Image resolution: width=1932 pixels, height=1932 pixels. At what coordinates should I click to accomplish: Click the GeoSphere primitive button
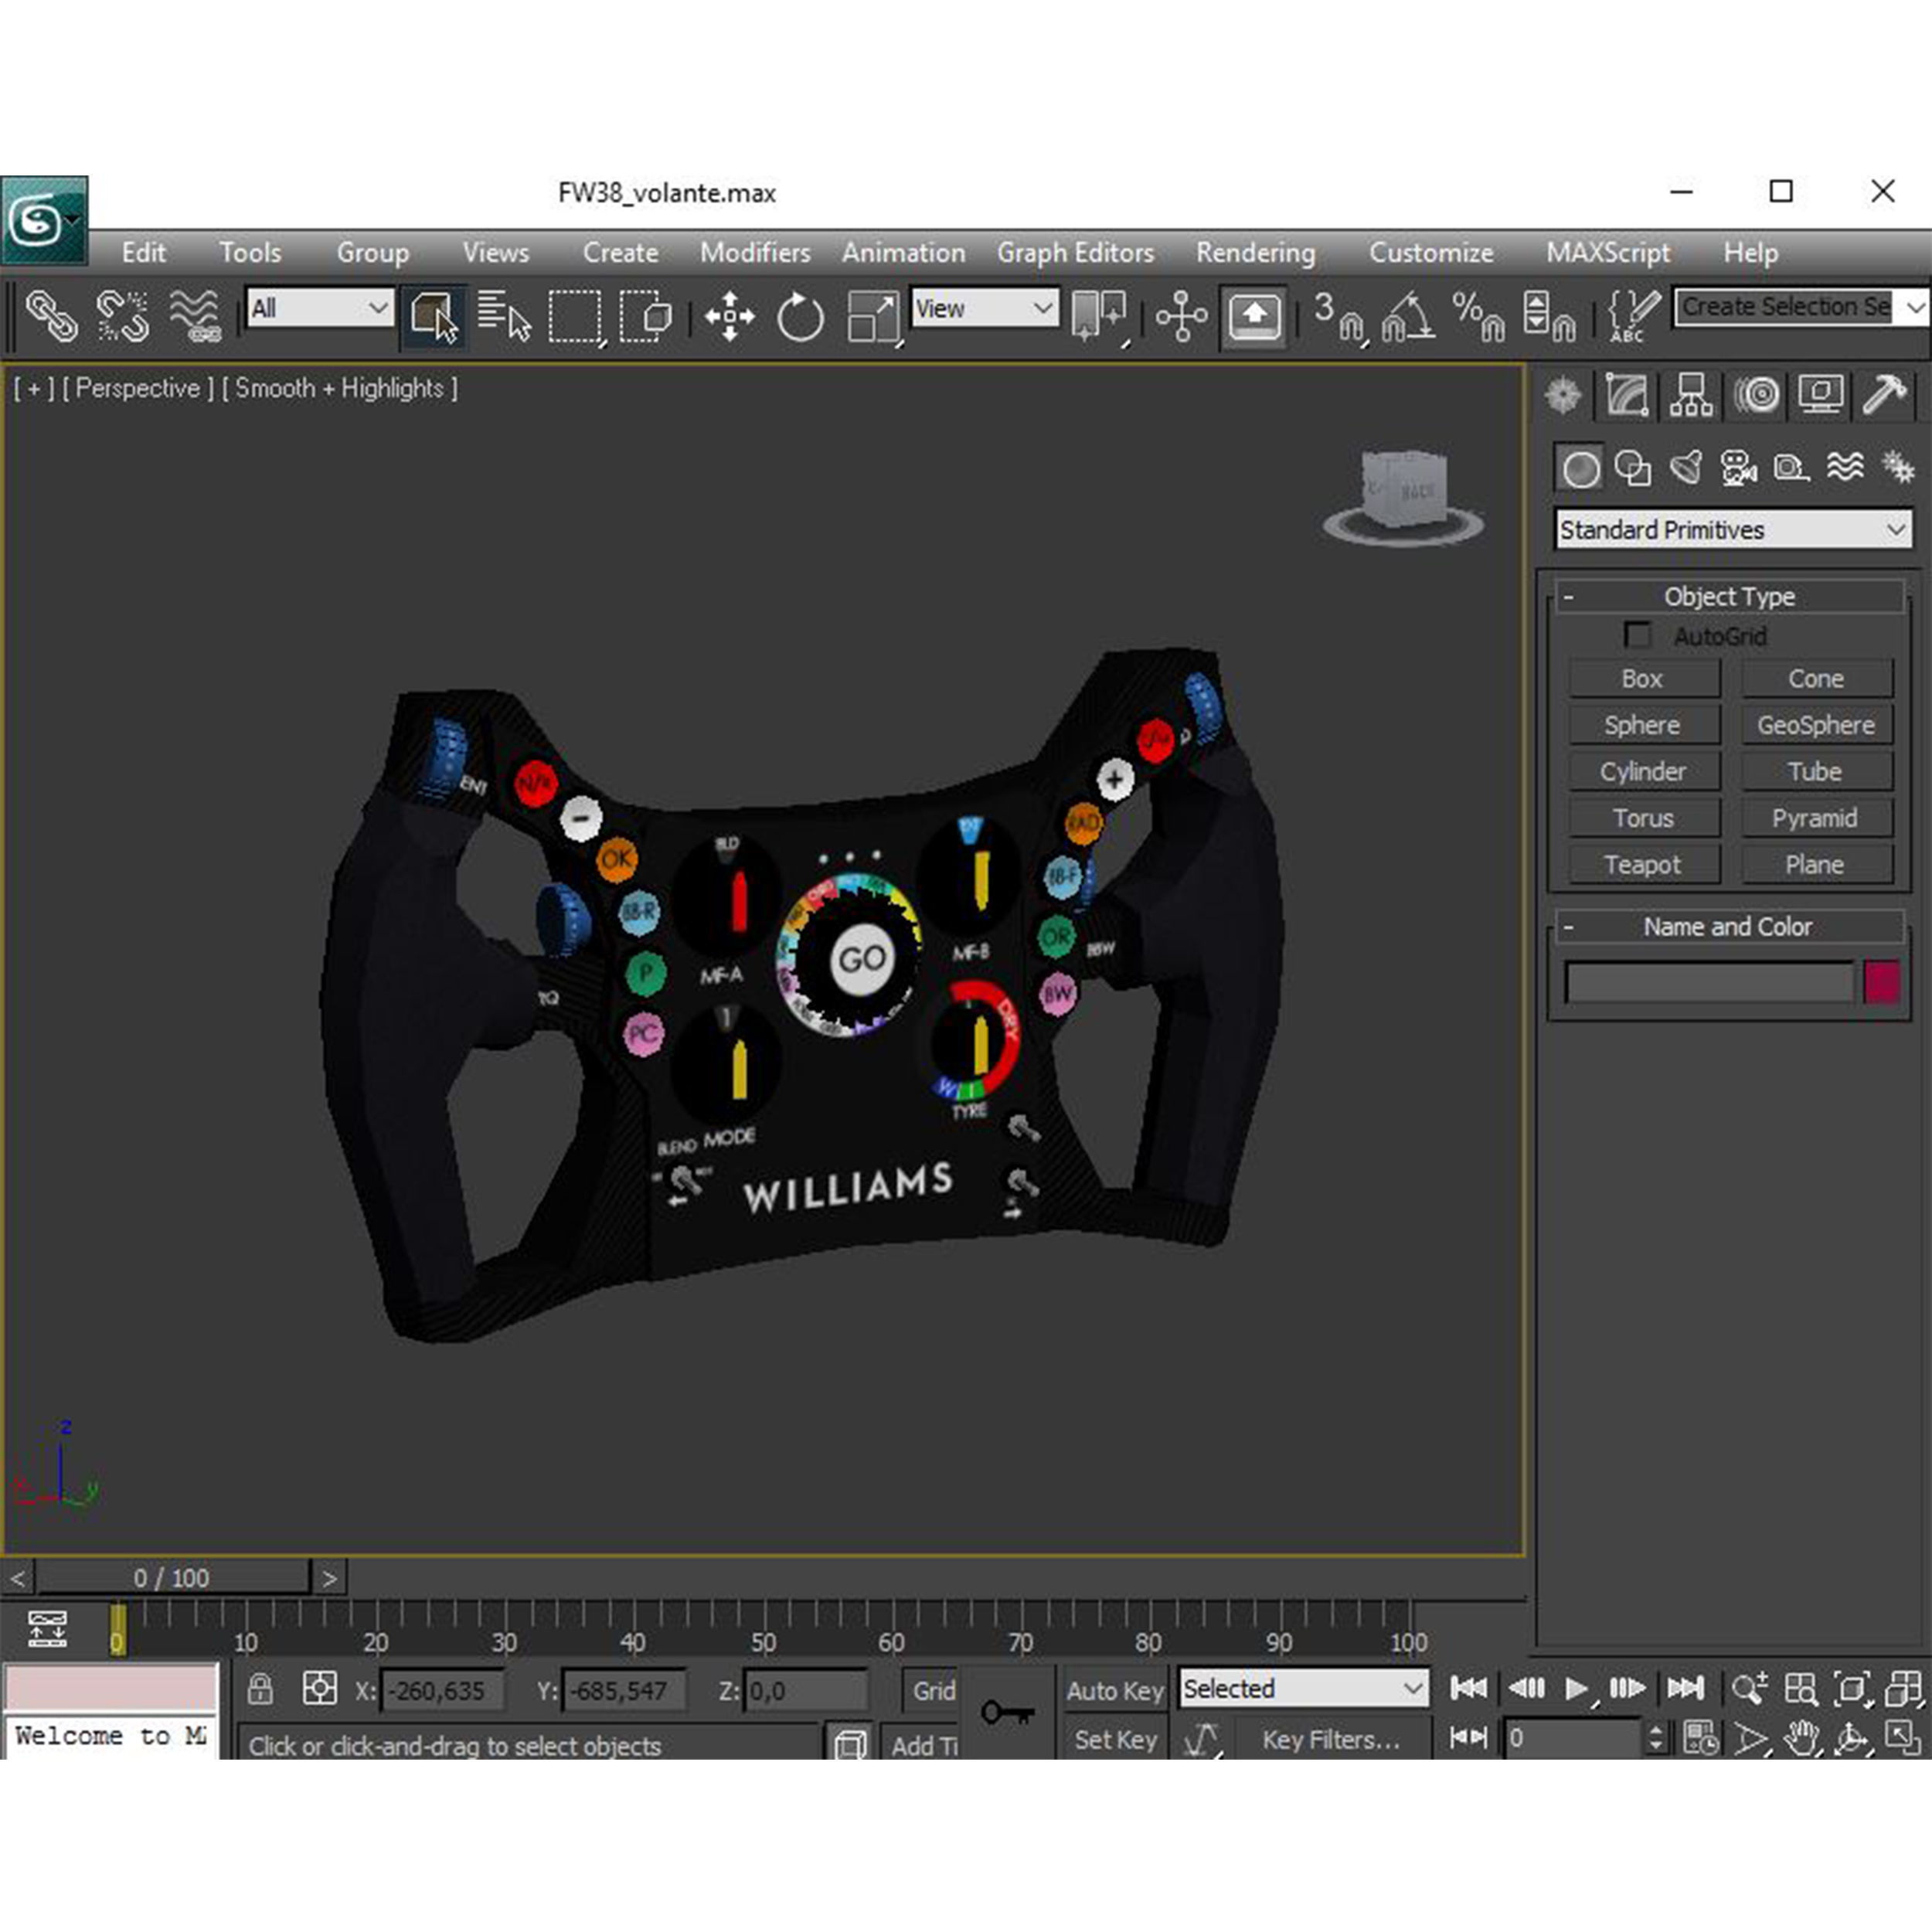point(1816,725)
